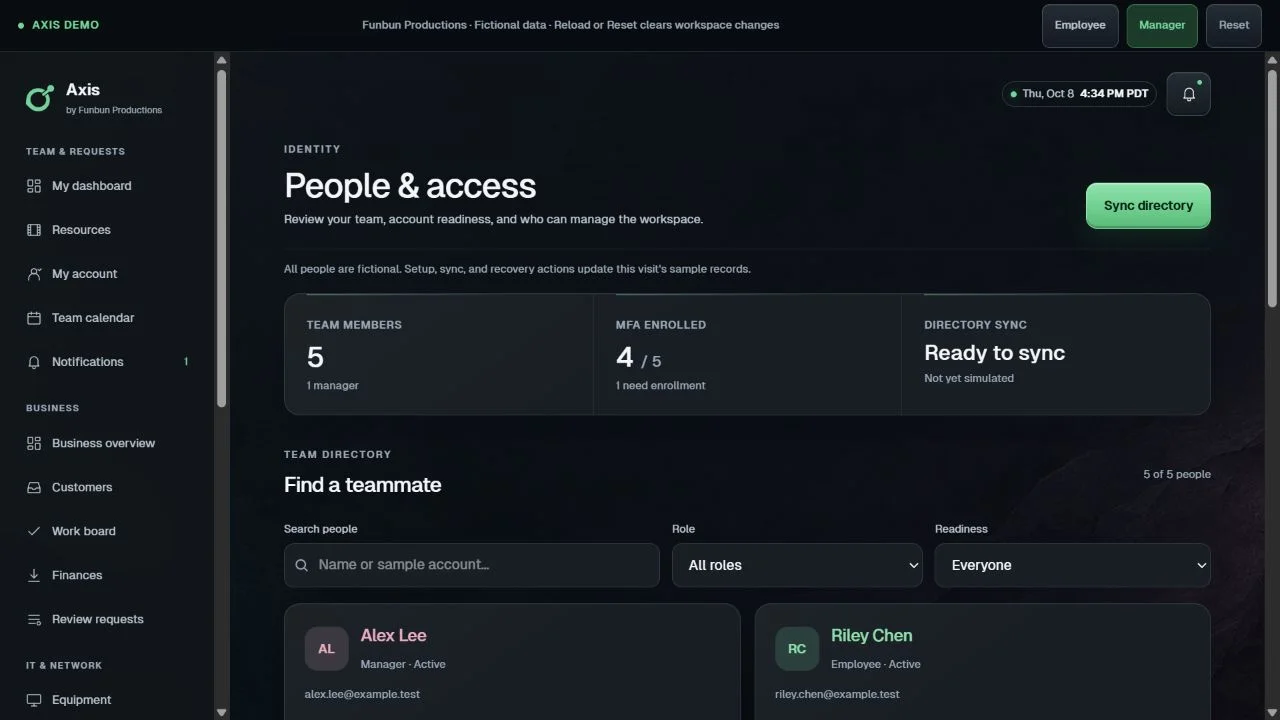Open Review requests in sidebar
Screen dimensions: 1280x720
pos(108,619)
